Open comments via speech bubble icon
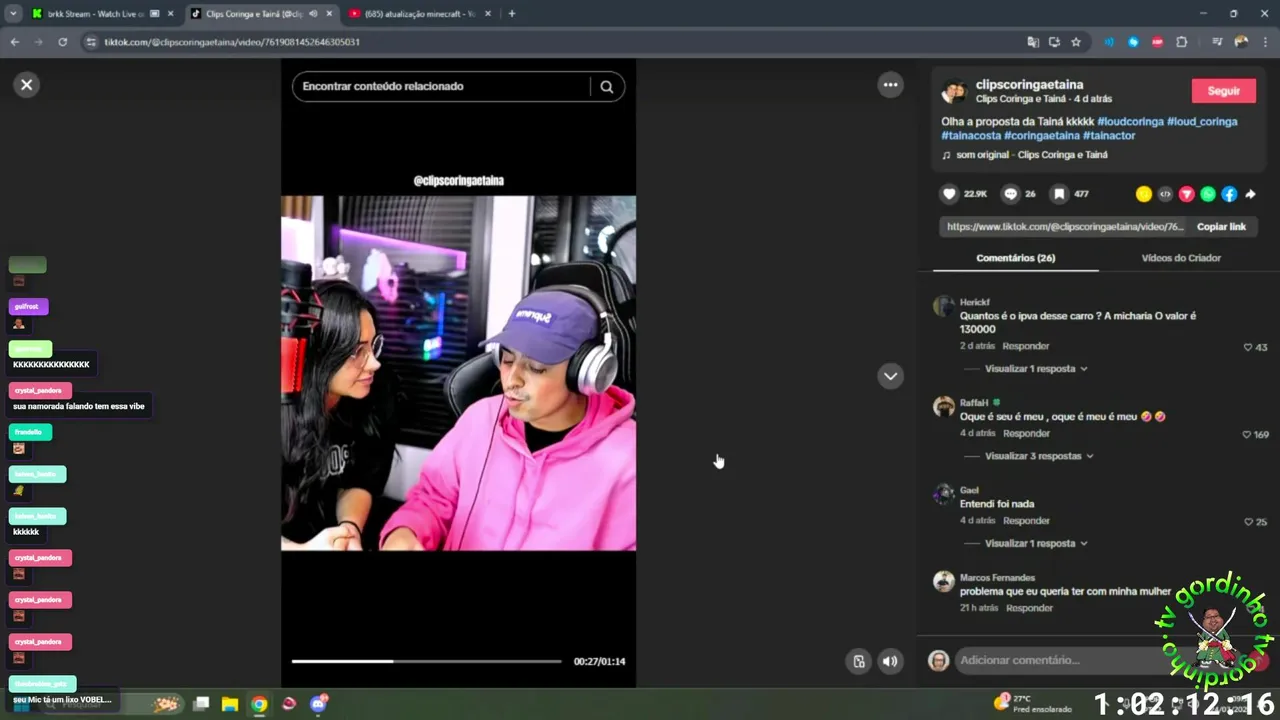This screenshot has height=720, width=1280. pos(1011,194)
